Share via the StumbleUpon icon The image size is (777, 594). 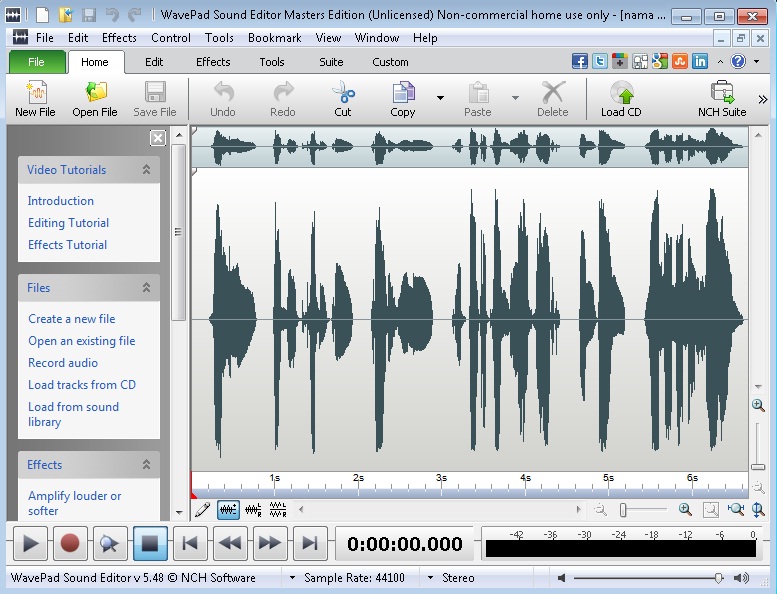click(680, 61)
